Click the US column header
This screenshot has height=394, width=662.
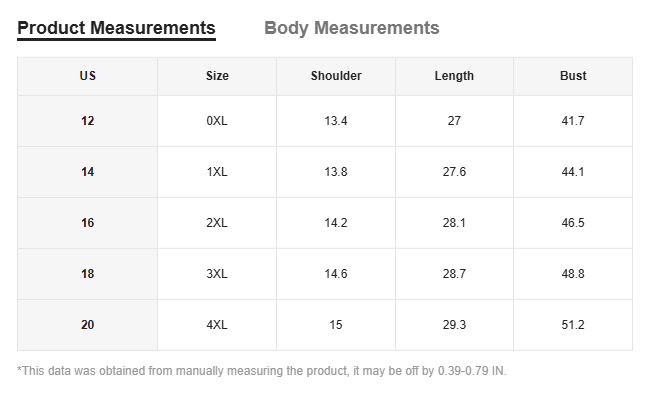tap(87, 76)
